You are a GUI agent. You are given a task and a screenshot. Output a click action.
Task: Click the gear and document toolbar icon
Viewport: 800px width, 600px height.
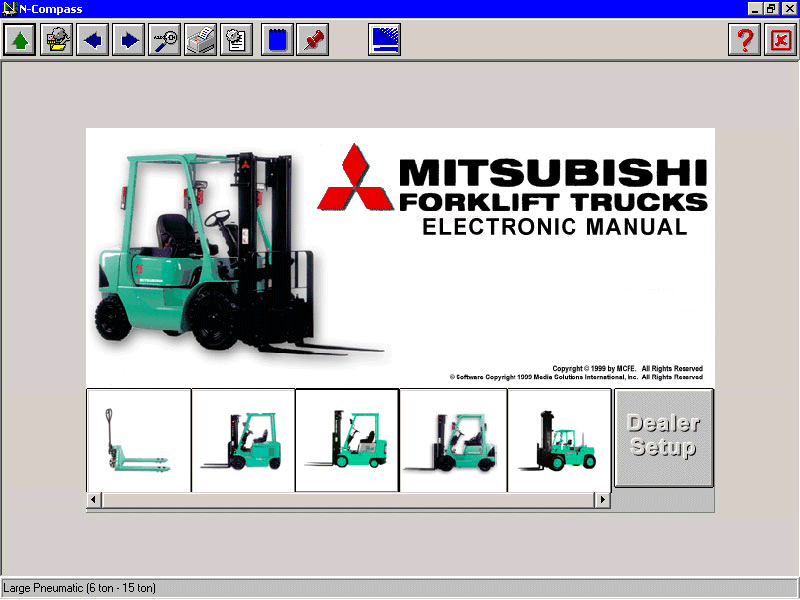(237, 39)
